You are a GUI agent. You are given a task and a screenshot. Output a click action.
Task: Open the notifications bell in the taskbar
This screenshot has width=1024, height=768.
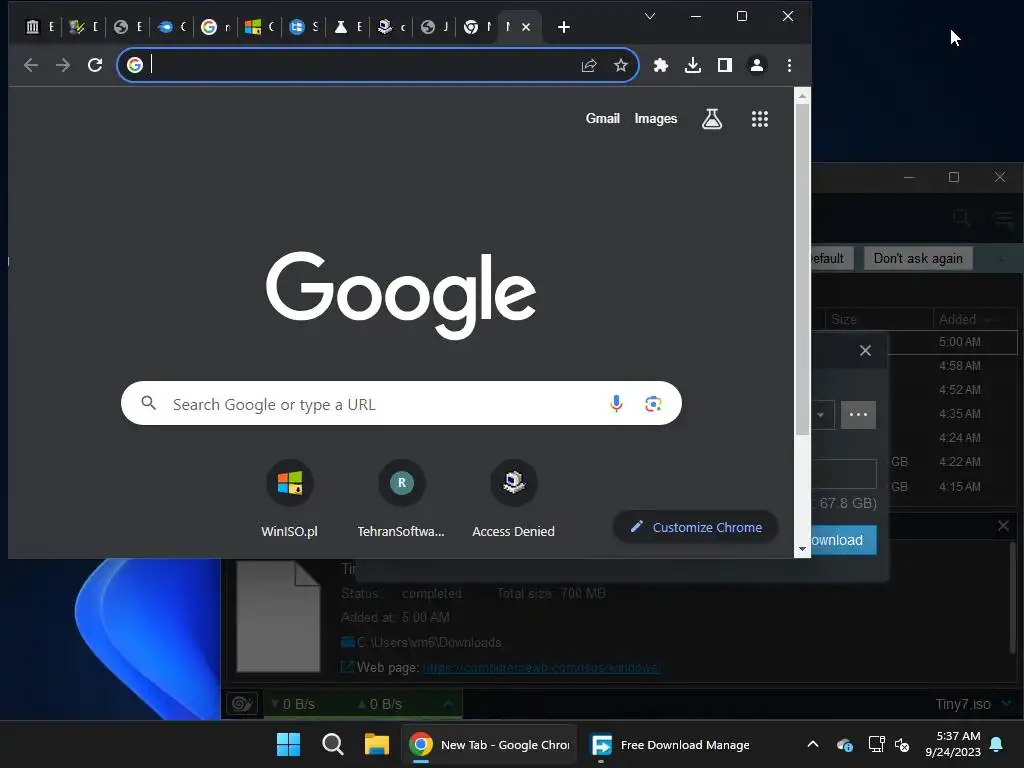[x=997, y=744]
